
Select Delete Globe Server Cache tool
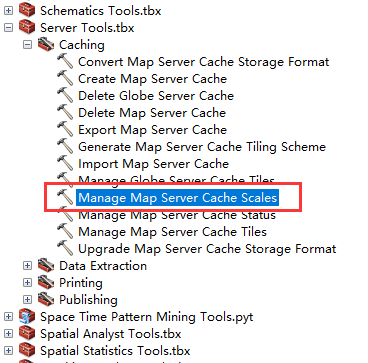(156, 96)
